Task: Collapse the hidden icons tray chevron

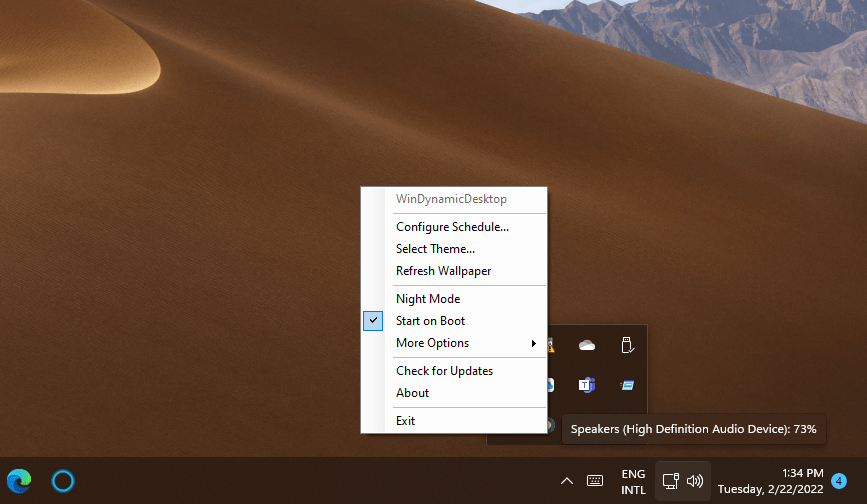Action: pos(567,481)
